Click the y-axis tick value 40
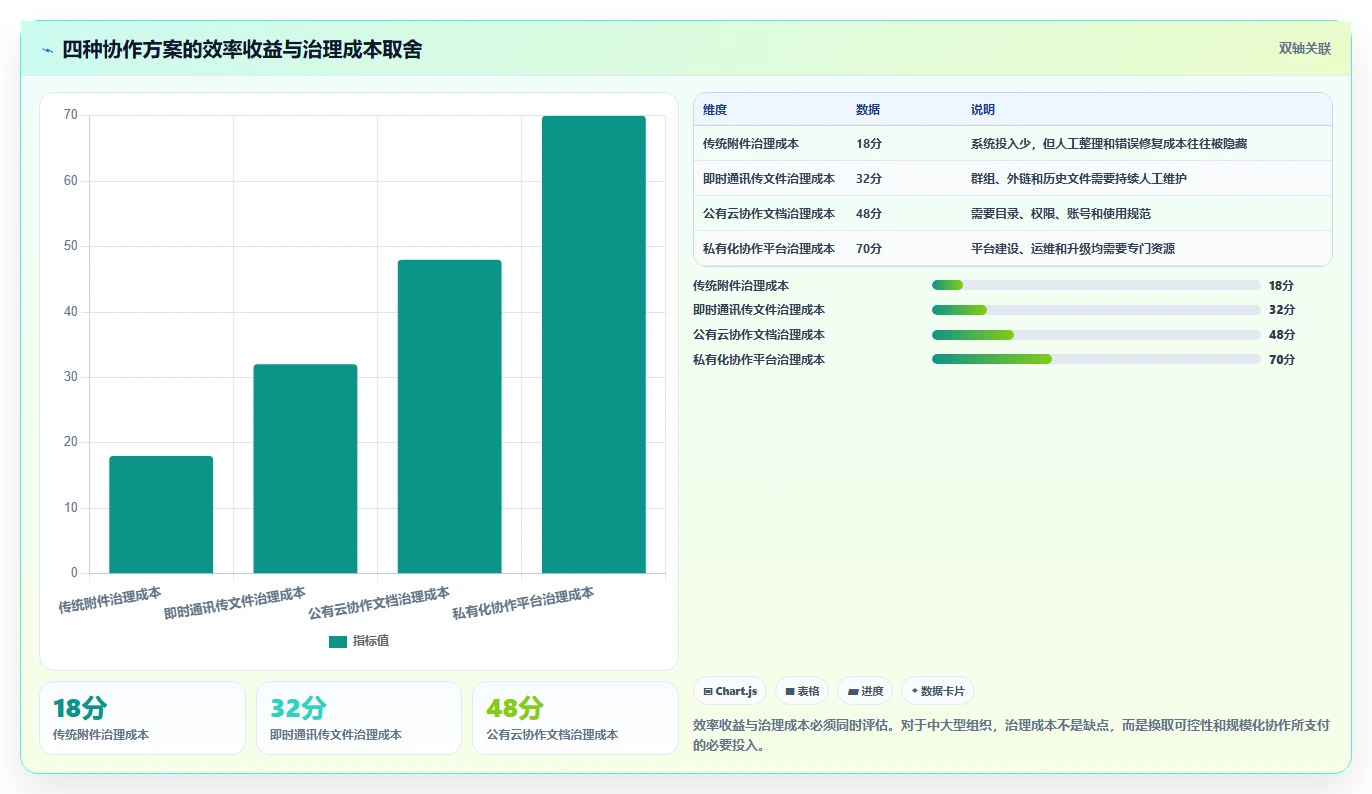 coord(71,312)
